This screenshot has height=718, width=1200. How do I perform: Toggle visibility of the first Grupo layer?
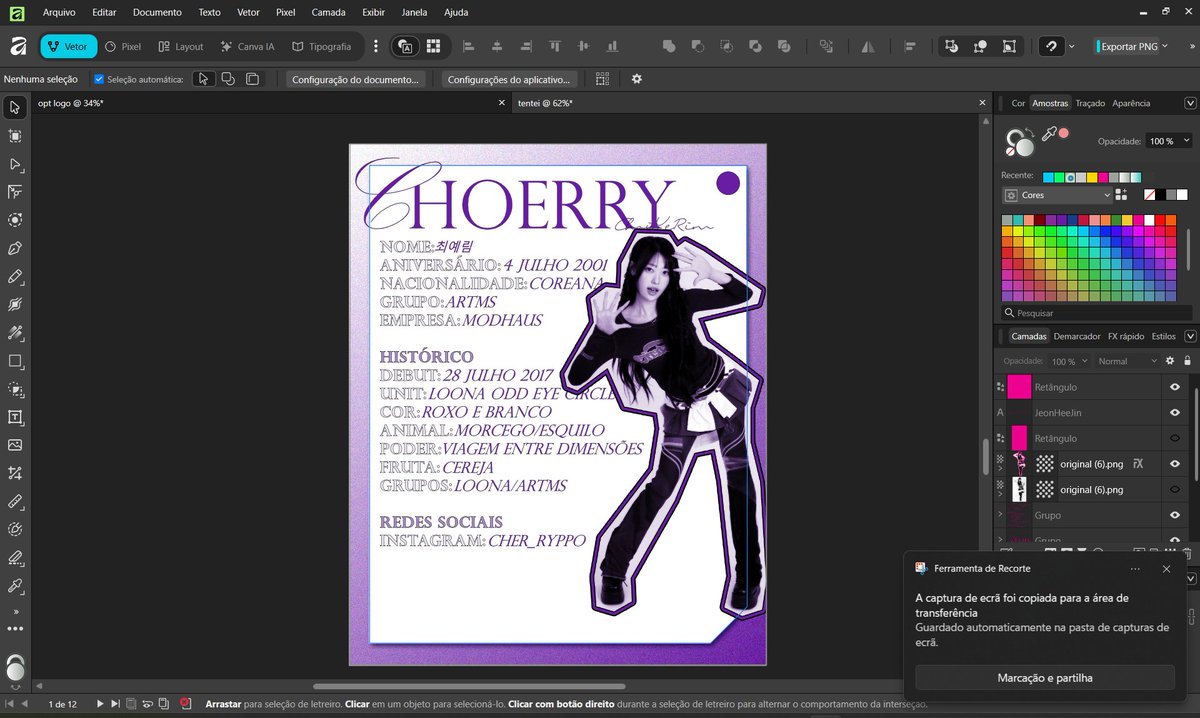pos(1175,515)
